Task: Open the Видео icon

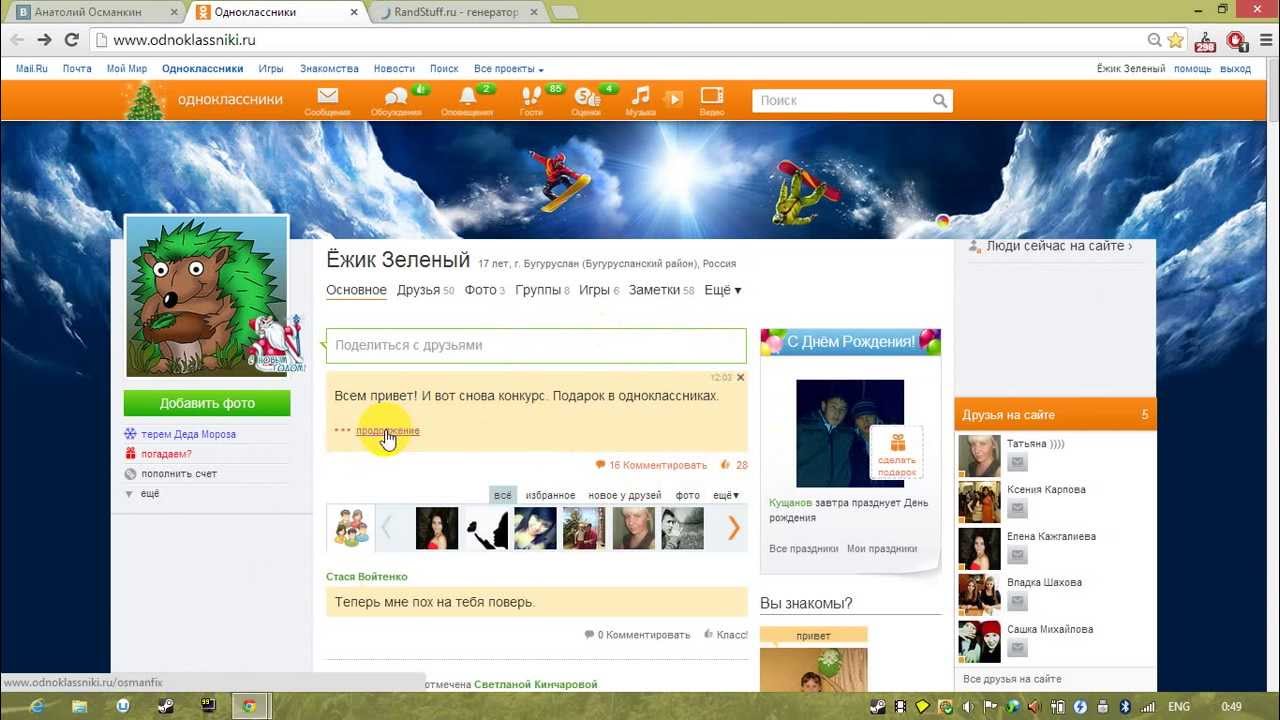Action: [x=712, y=100]
